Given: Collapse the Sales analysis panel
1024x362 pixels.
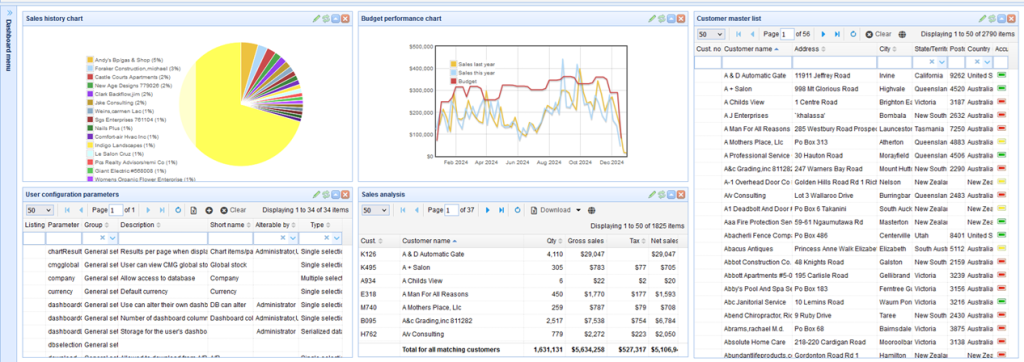Looking at the screenshot, I should [x=671, y=194].
